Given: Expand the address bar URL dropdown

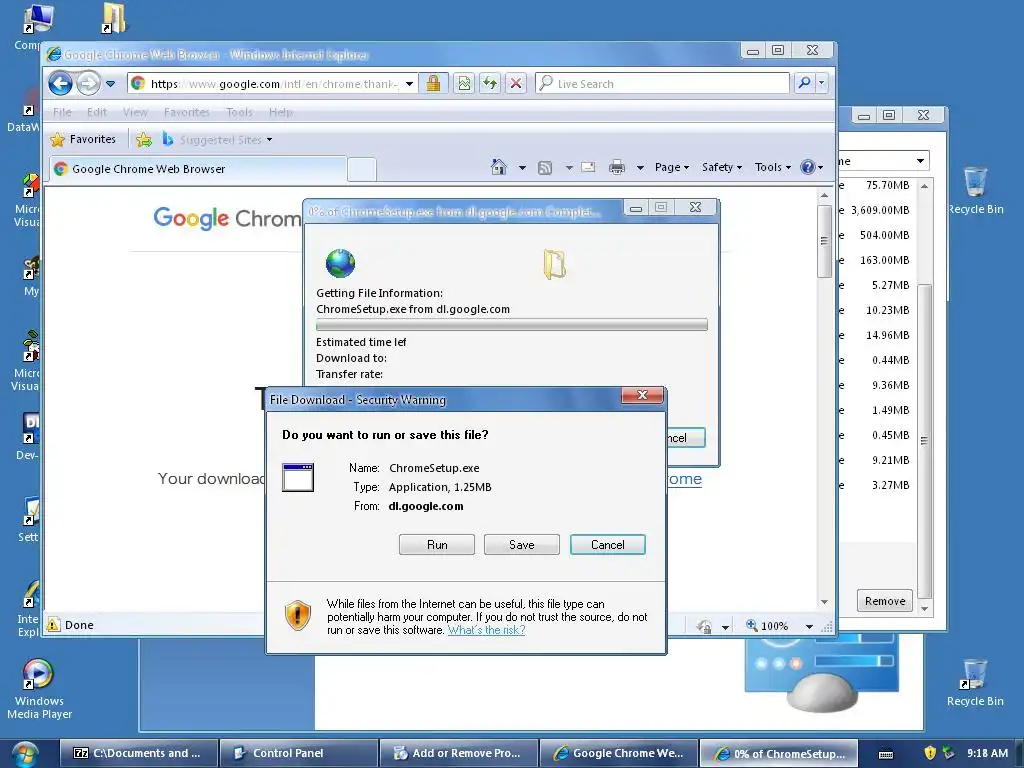Looking at the screenshot, I should 409,84.
